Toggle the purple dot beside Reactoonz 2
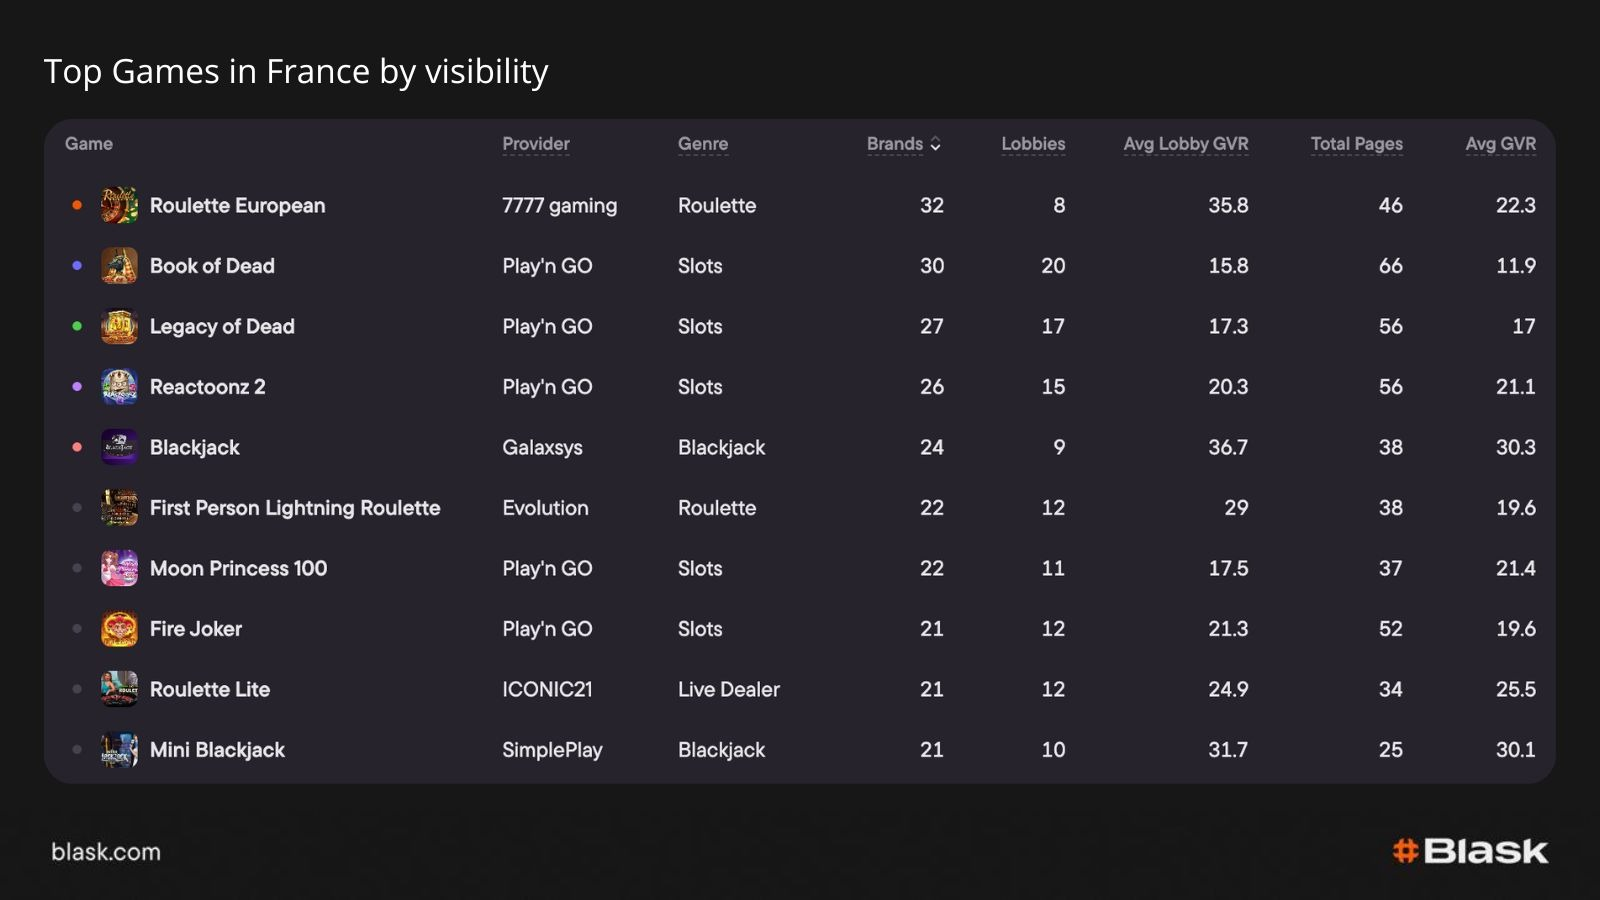The image size is (1600, 900). [77, 387]
